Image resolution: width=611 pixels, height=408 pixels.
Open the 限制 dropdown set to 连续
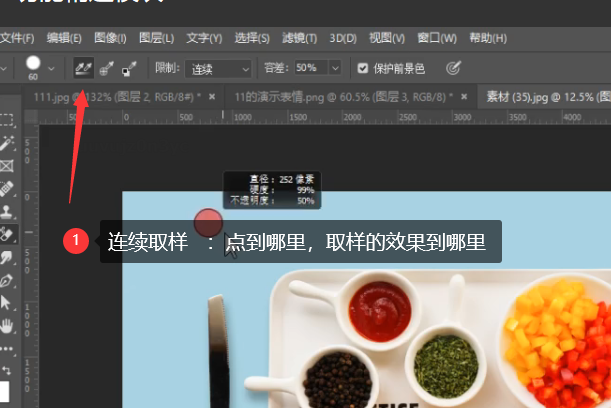point(218,69)
